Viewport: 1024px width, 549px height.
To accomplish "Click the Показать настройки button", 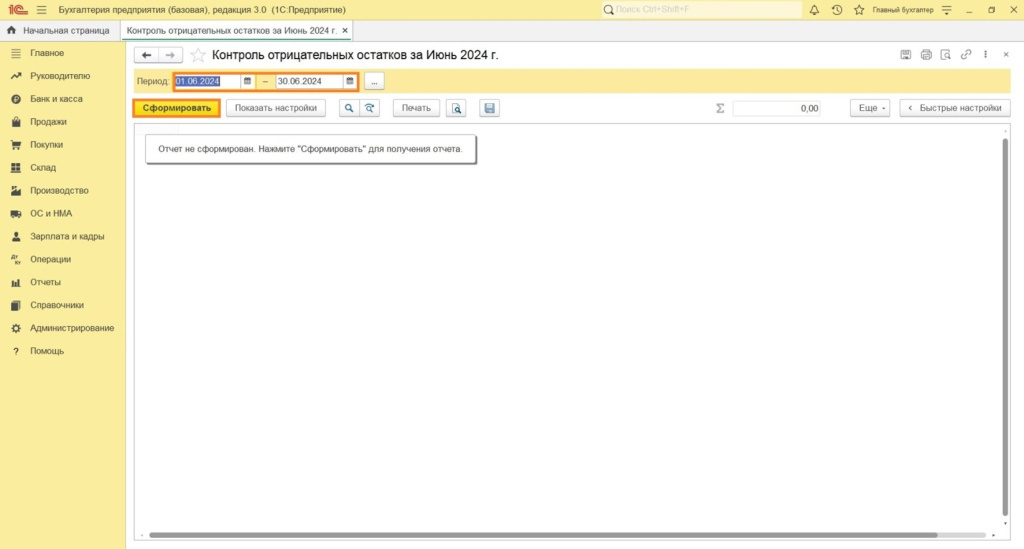I will pyautogui.click(x=275, y=108).
